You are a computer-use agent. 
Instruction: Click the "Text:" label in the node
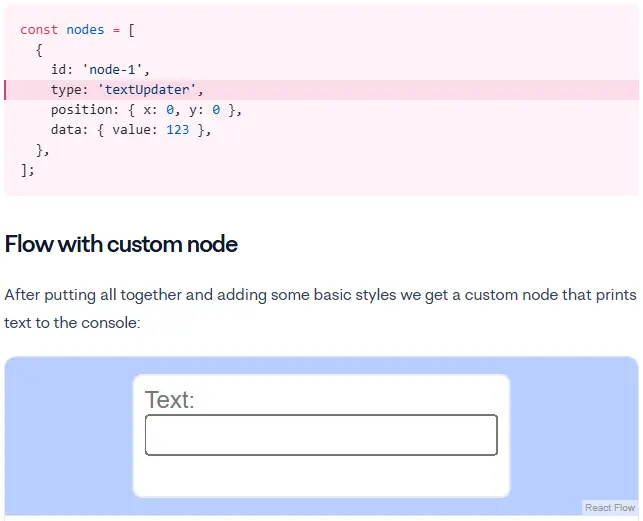(170, 400)
